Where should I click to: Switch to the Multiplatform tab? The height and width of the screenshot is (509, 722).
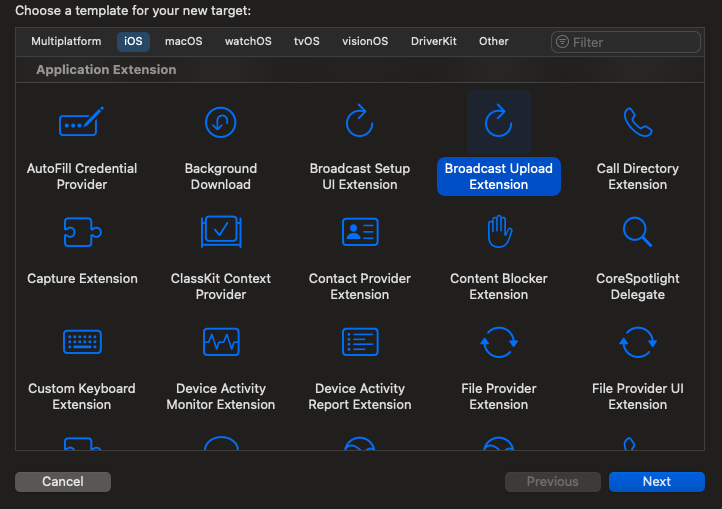[66, 41]
